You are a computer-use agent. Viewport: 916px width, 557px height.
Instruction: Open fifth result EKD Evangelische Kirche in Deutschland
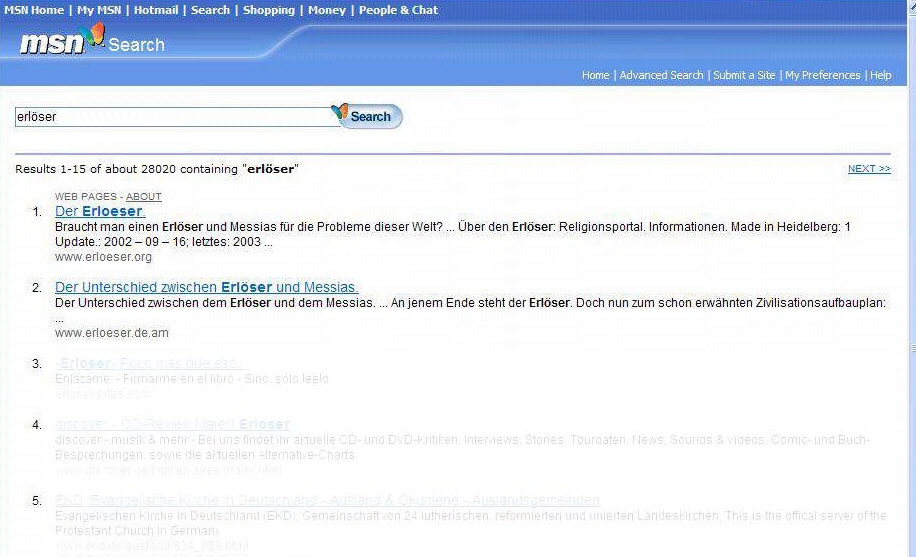(x=327, y=500)
